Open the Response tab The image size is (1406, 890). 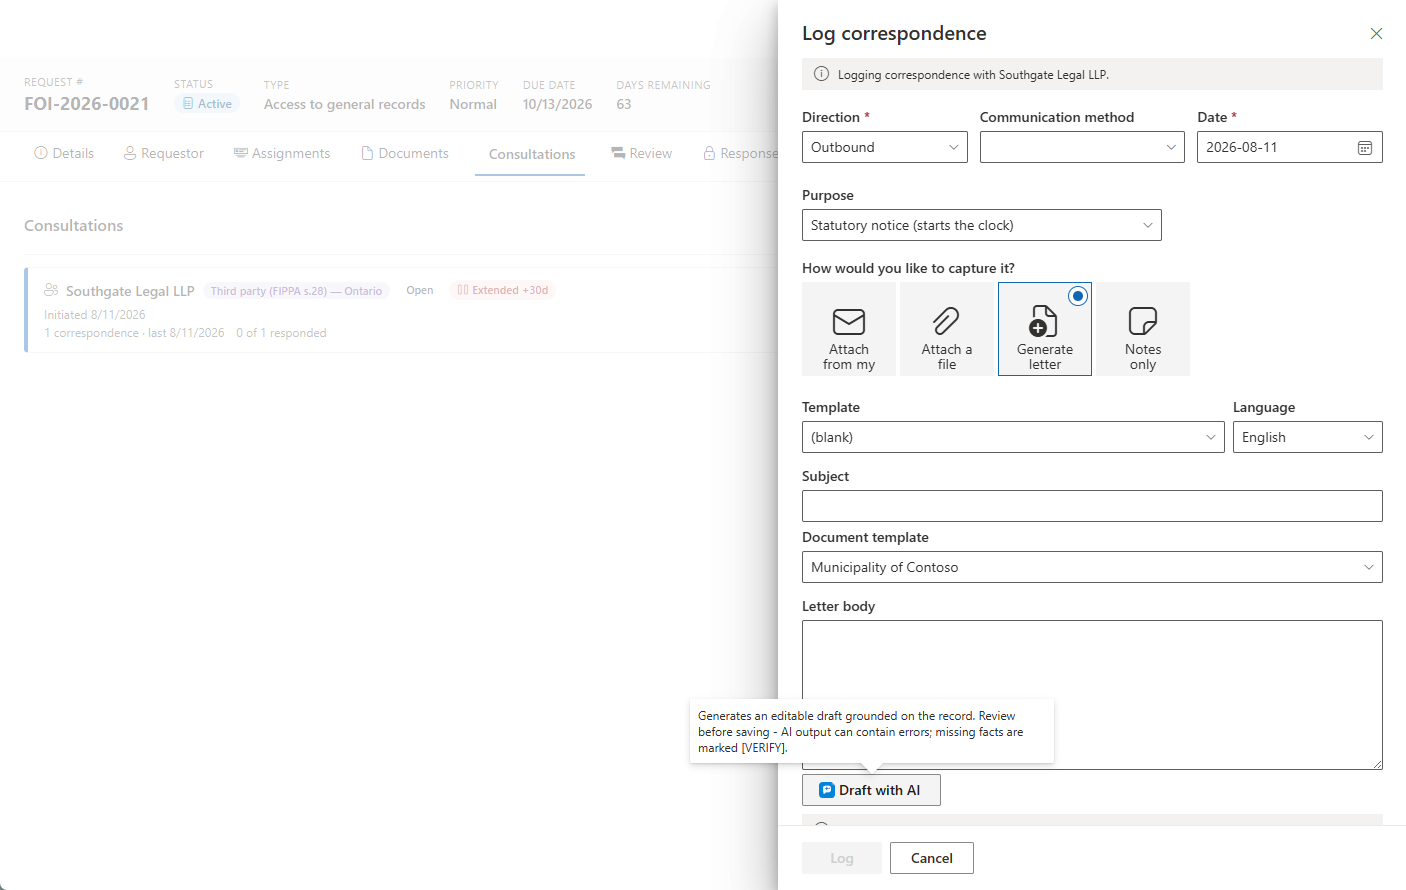[x=740, y=153]
